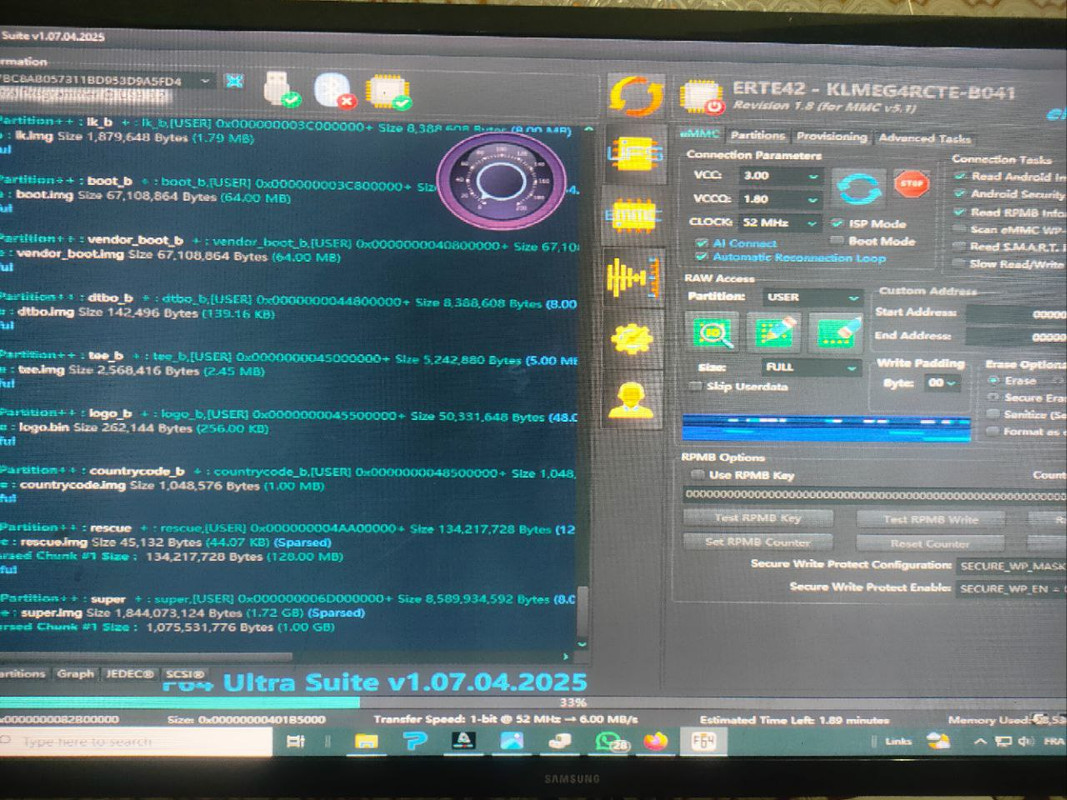This screenshot has height=800, width=1067.
Task: Click the USB icon with green check
Action: pyautogui.click(x=282, y=88)
